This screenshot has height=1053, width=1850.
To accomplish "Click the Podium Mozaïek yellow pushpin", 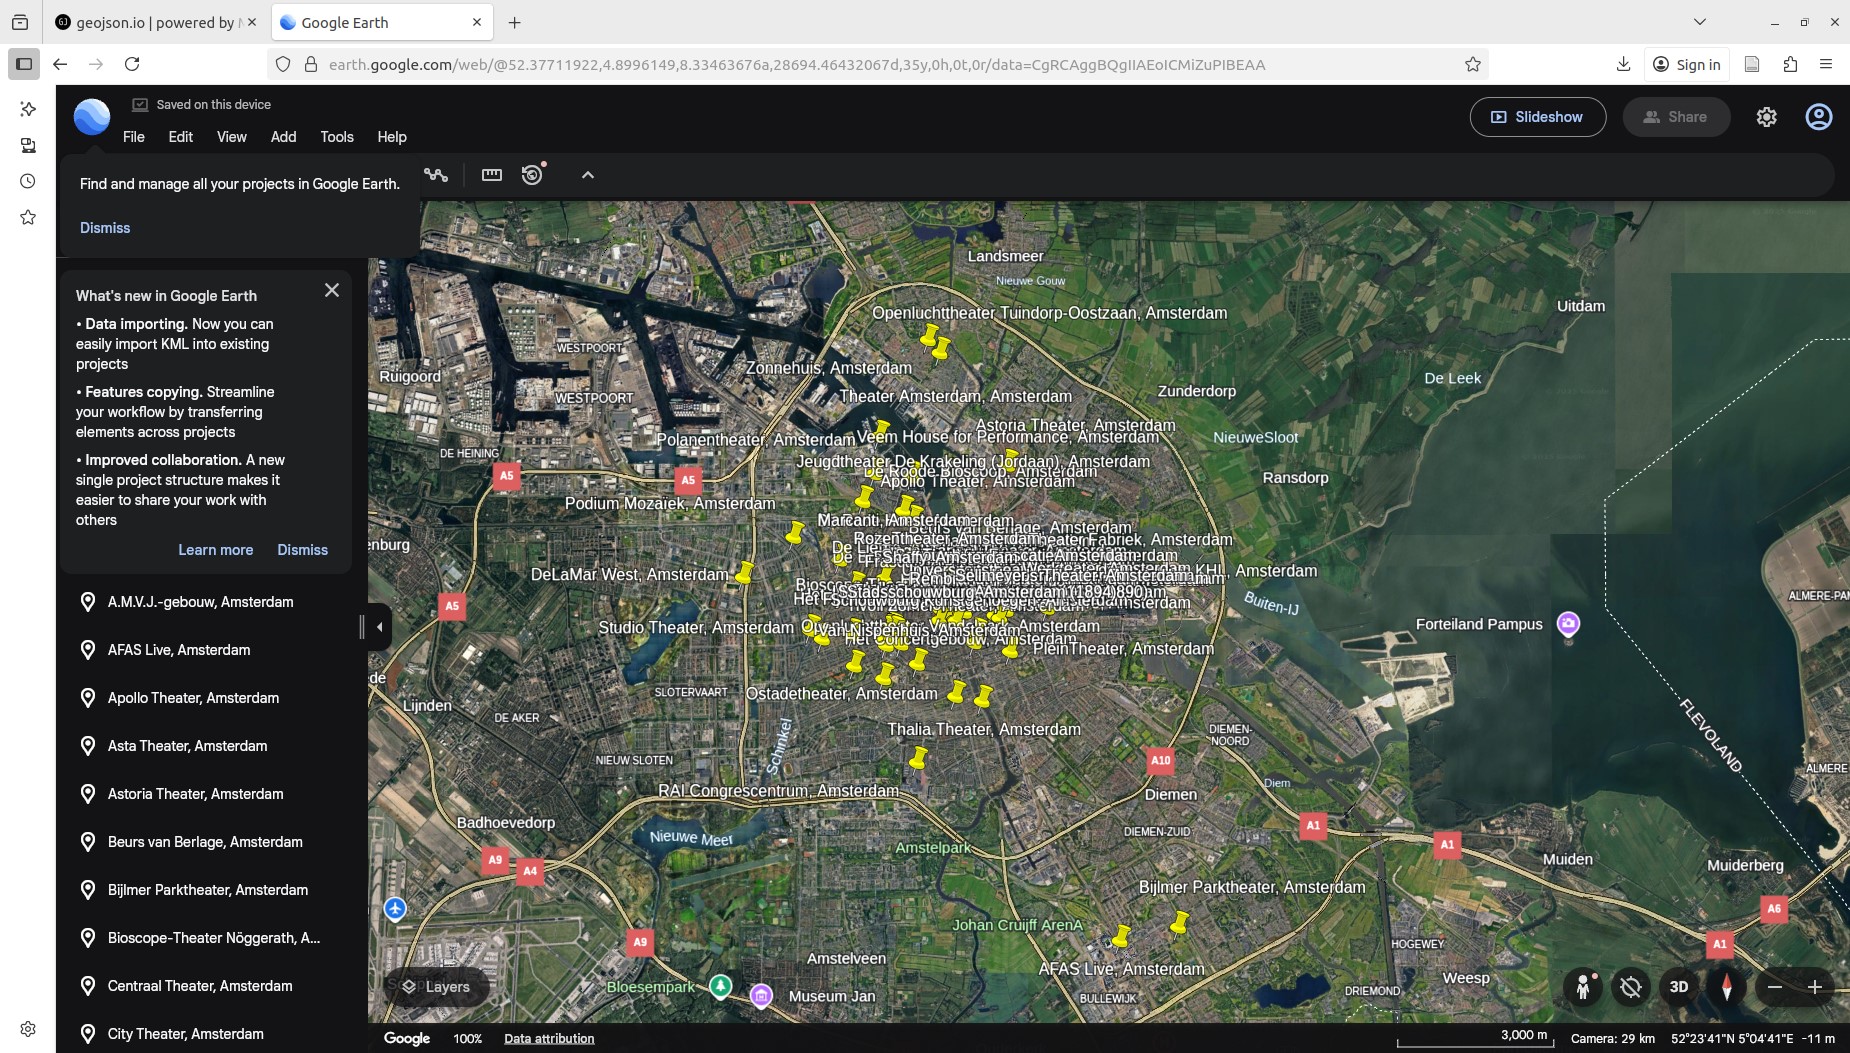I will 794,532.
